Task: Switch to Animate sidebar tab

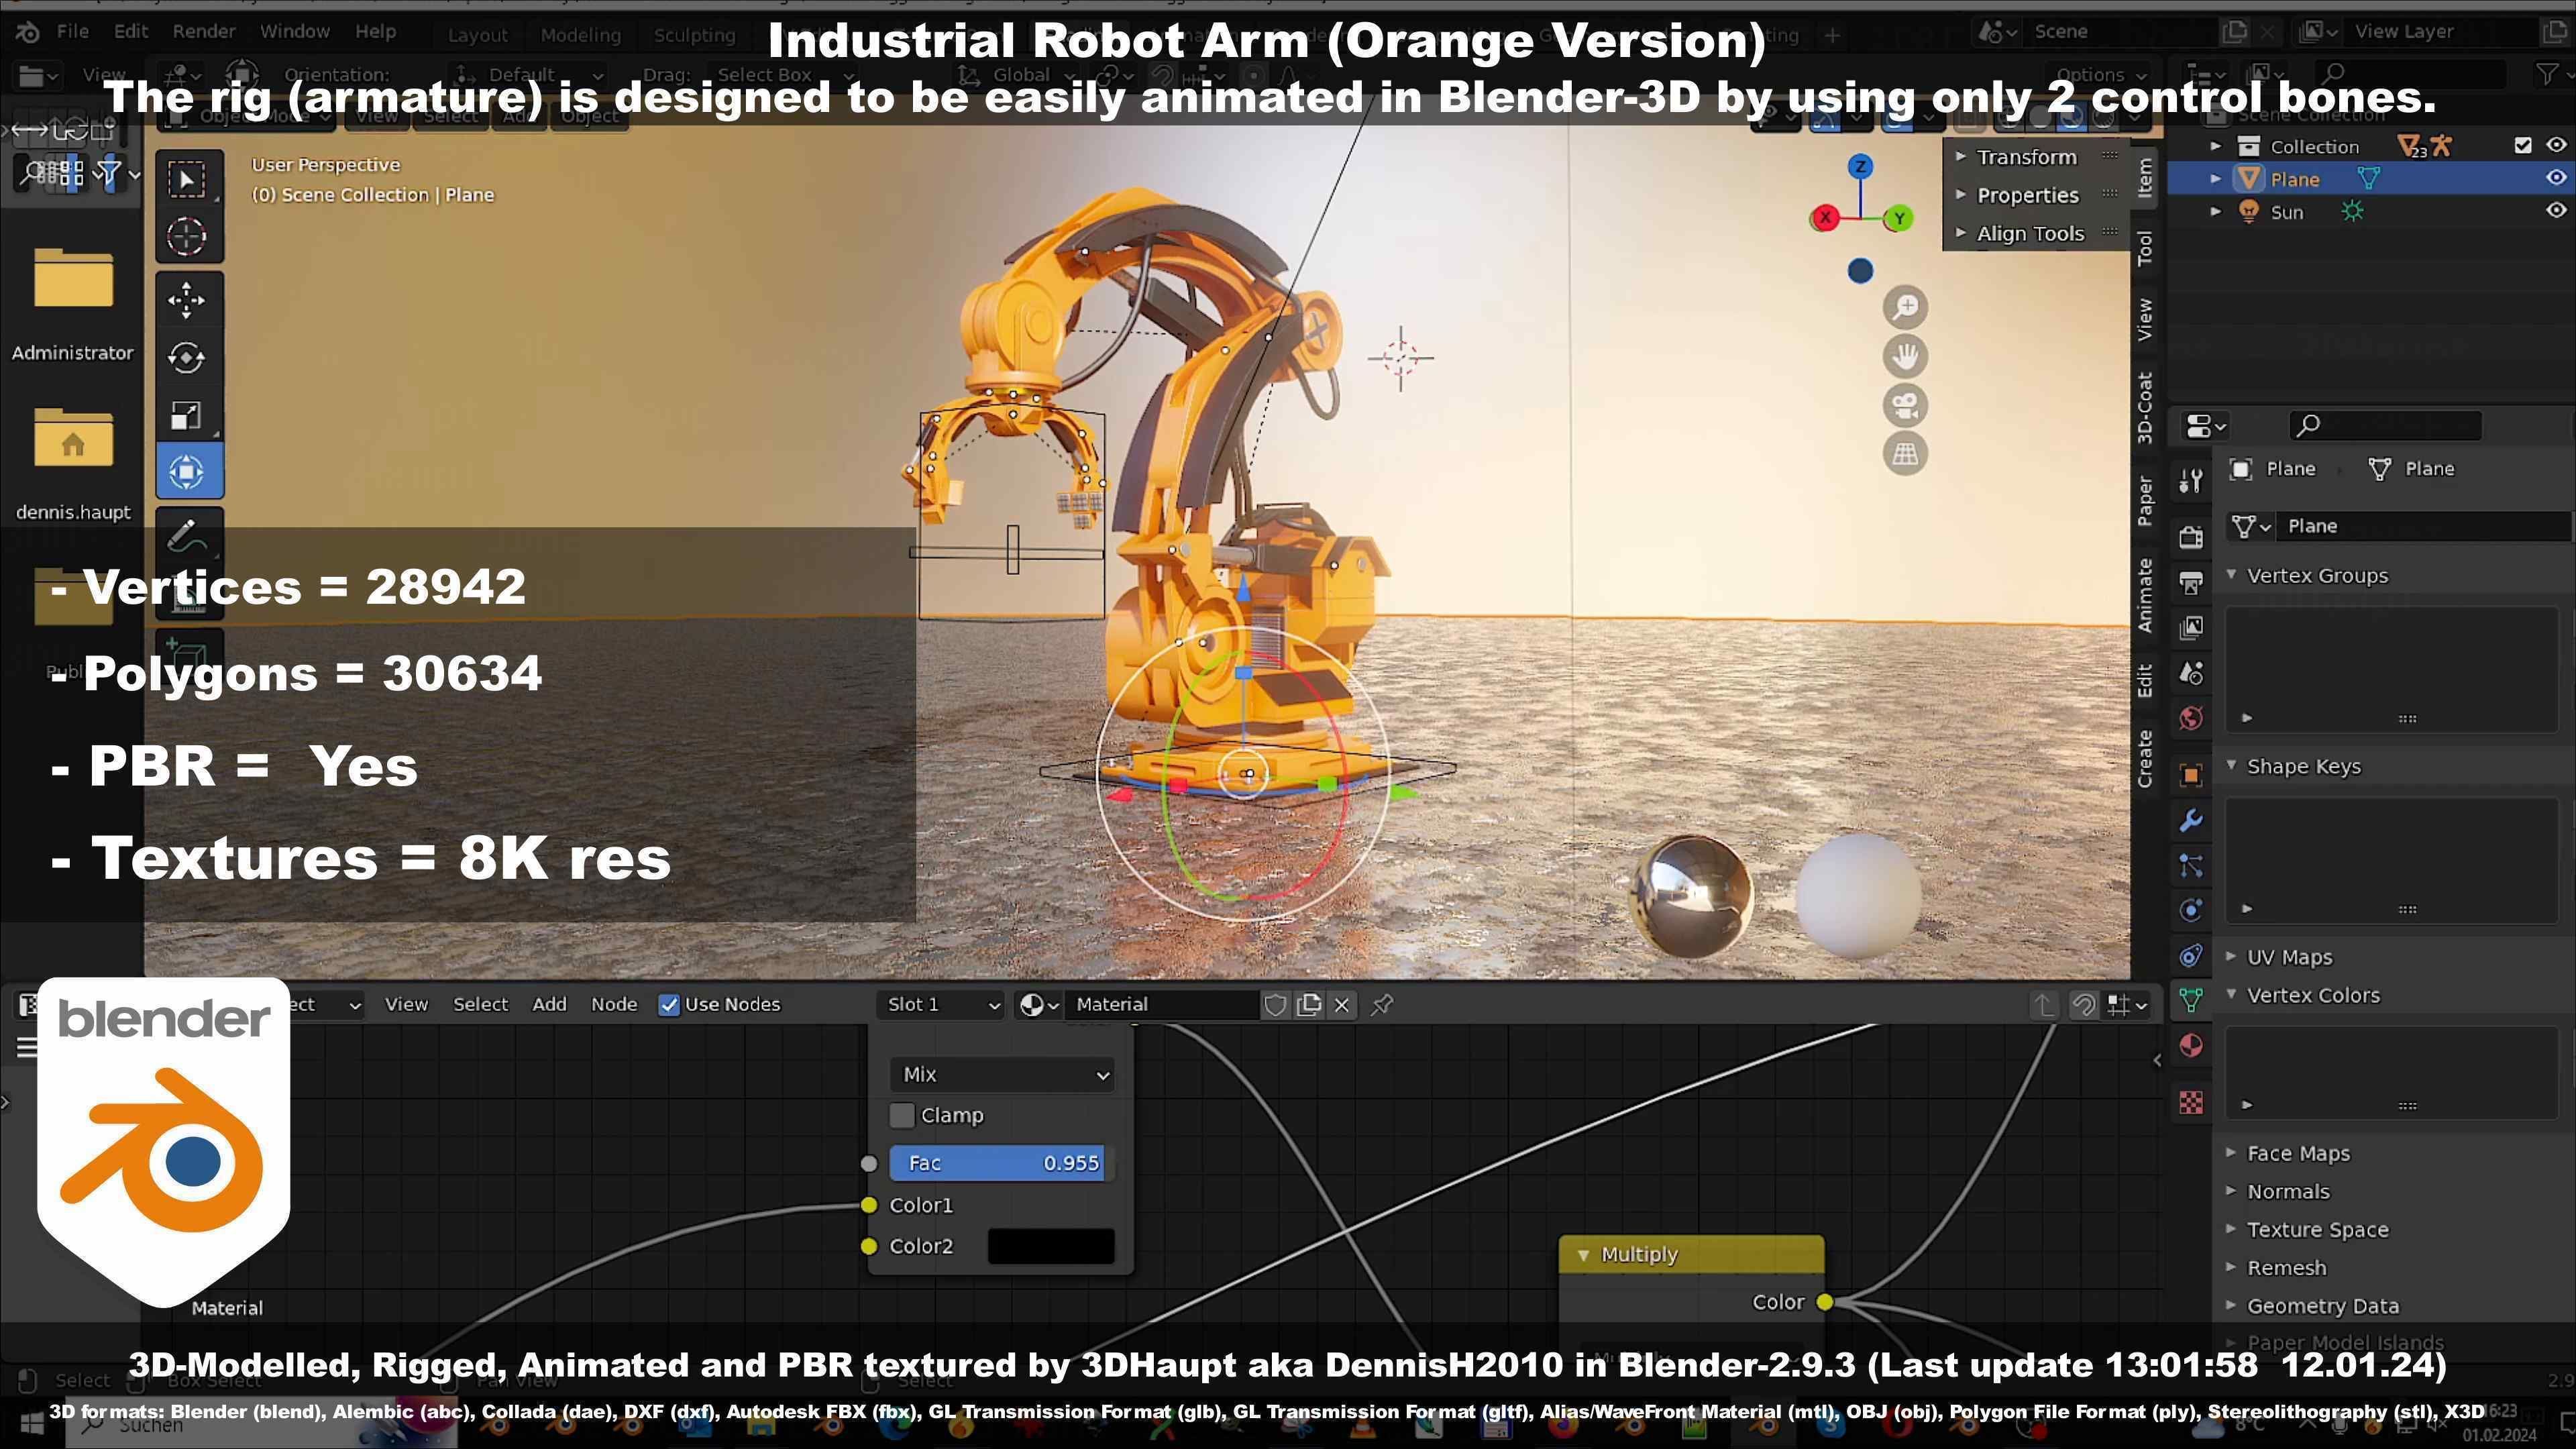Action: (2145, 595)
